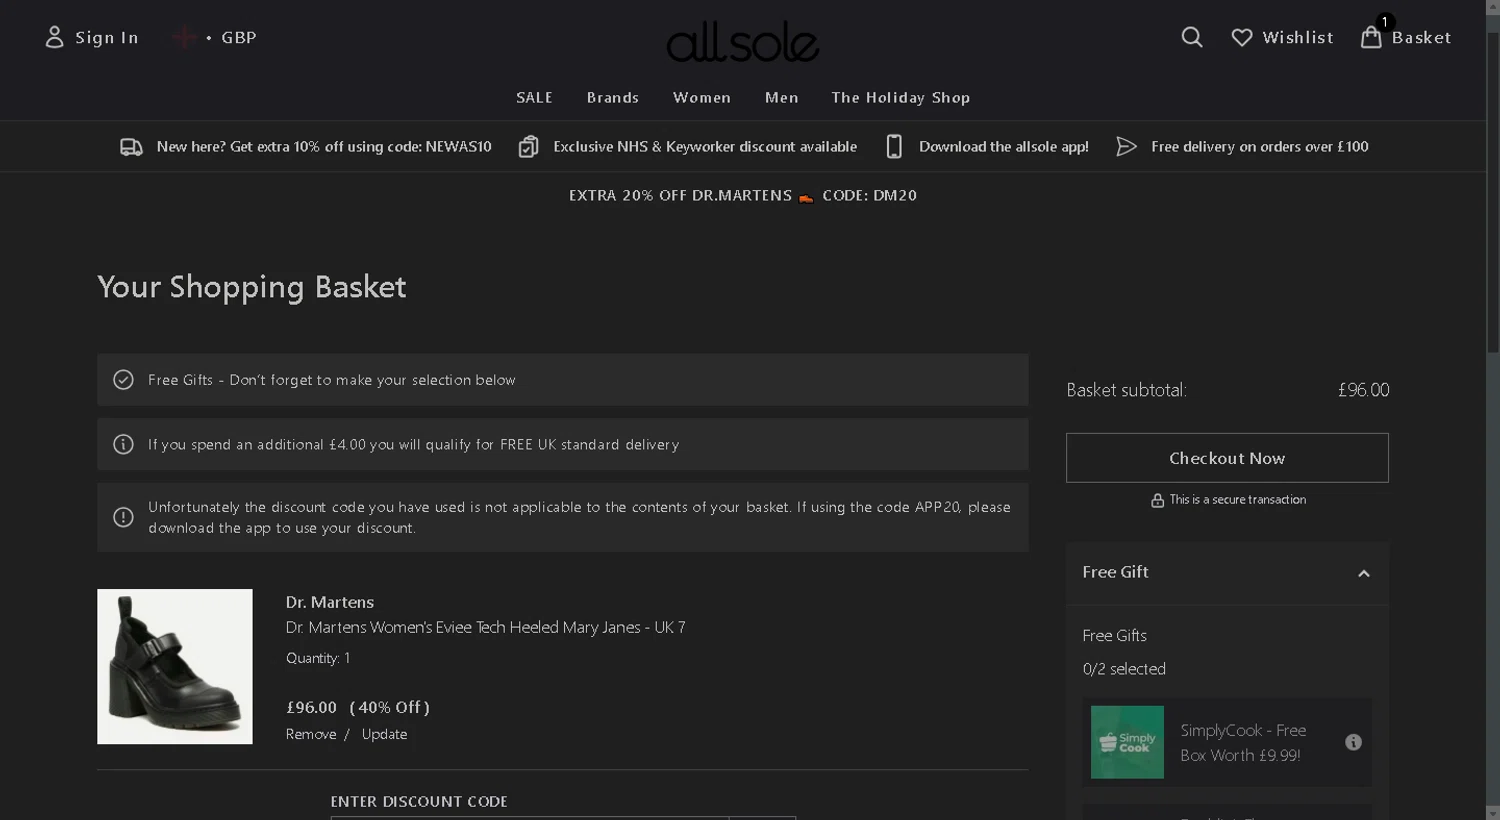Screen dimensions: 1500x820
Task: Click the ENTER DISCOUNT CODE label
Action: [419, 801]
